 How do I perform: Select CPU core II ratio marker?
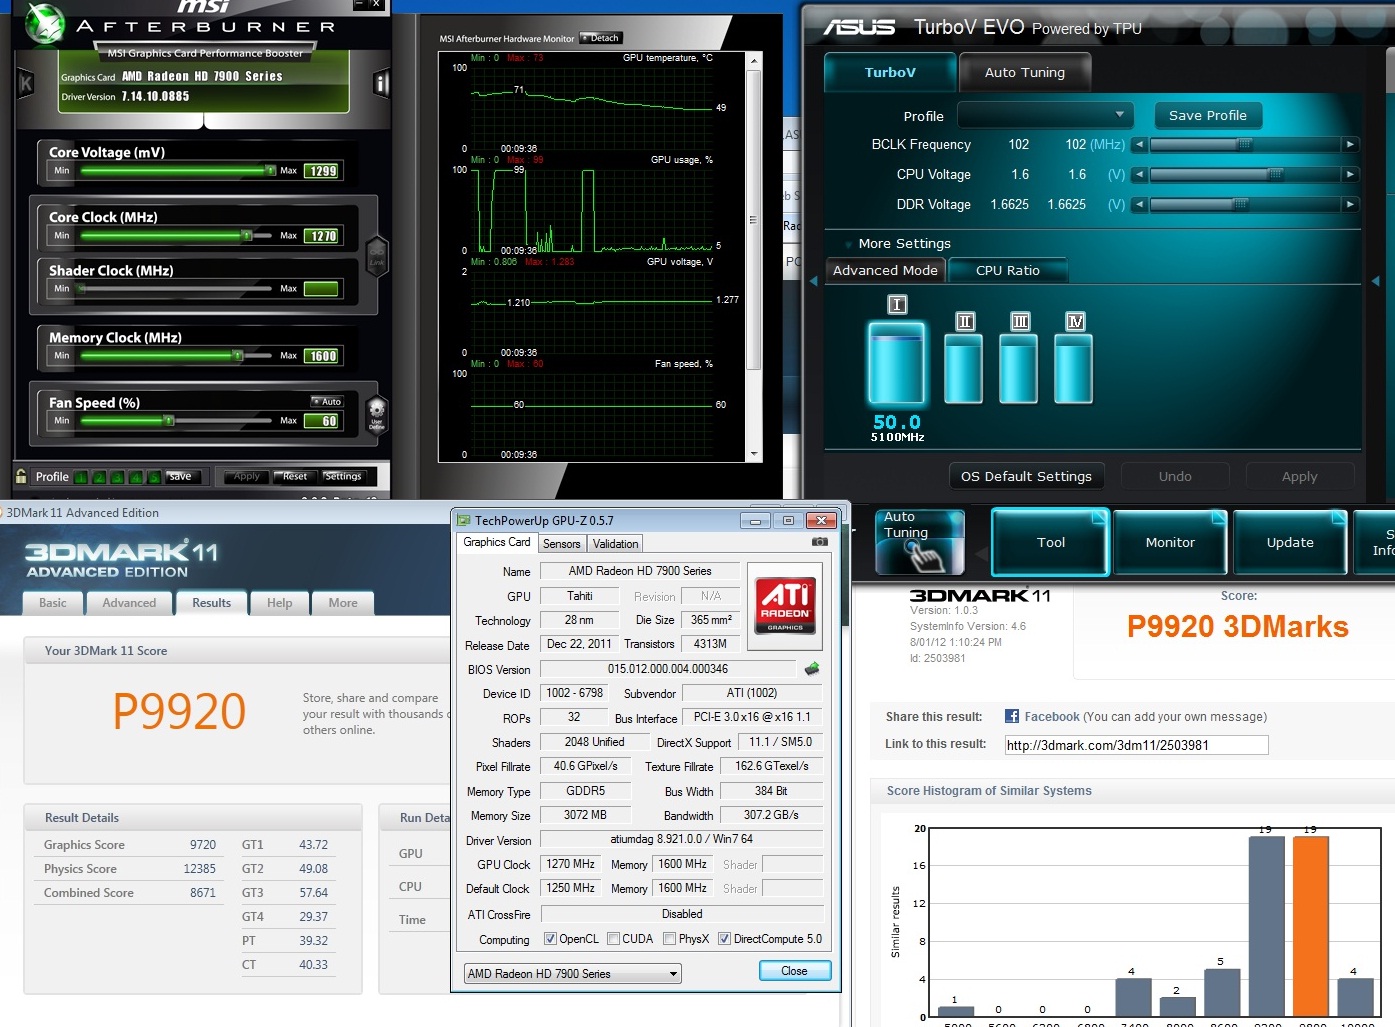pos(965,321)
